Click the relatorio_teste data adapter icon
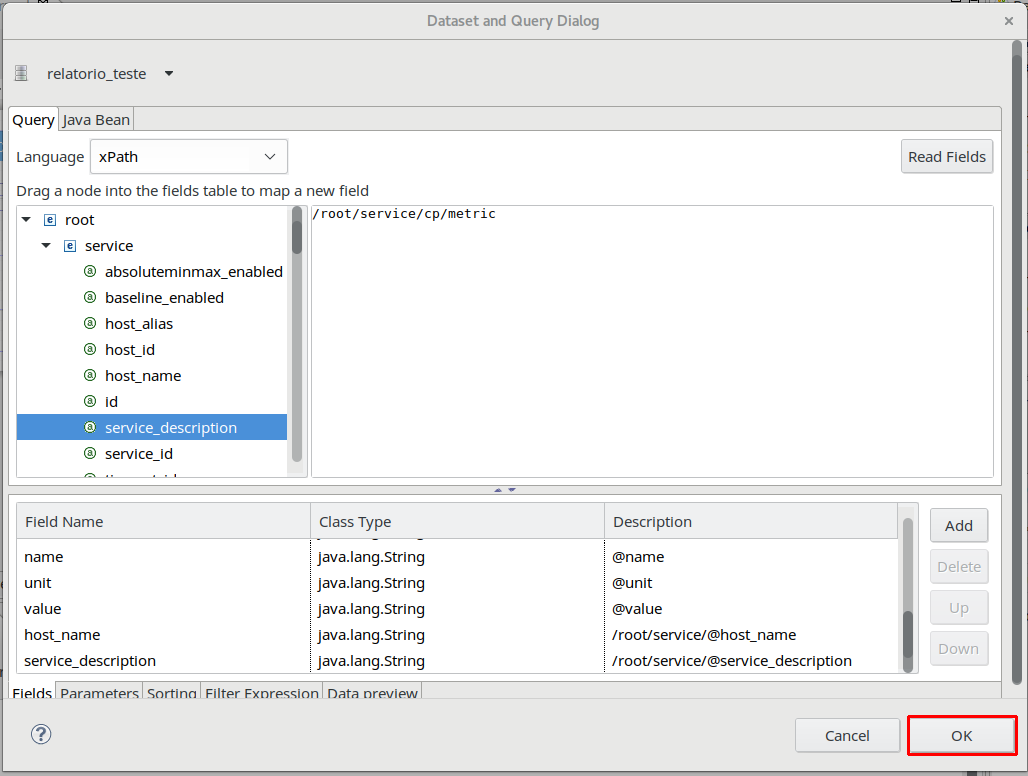This screenshot has width=1028, height=776. pyautogui.click(x=21, y=74)
